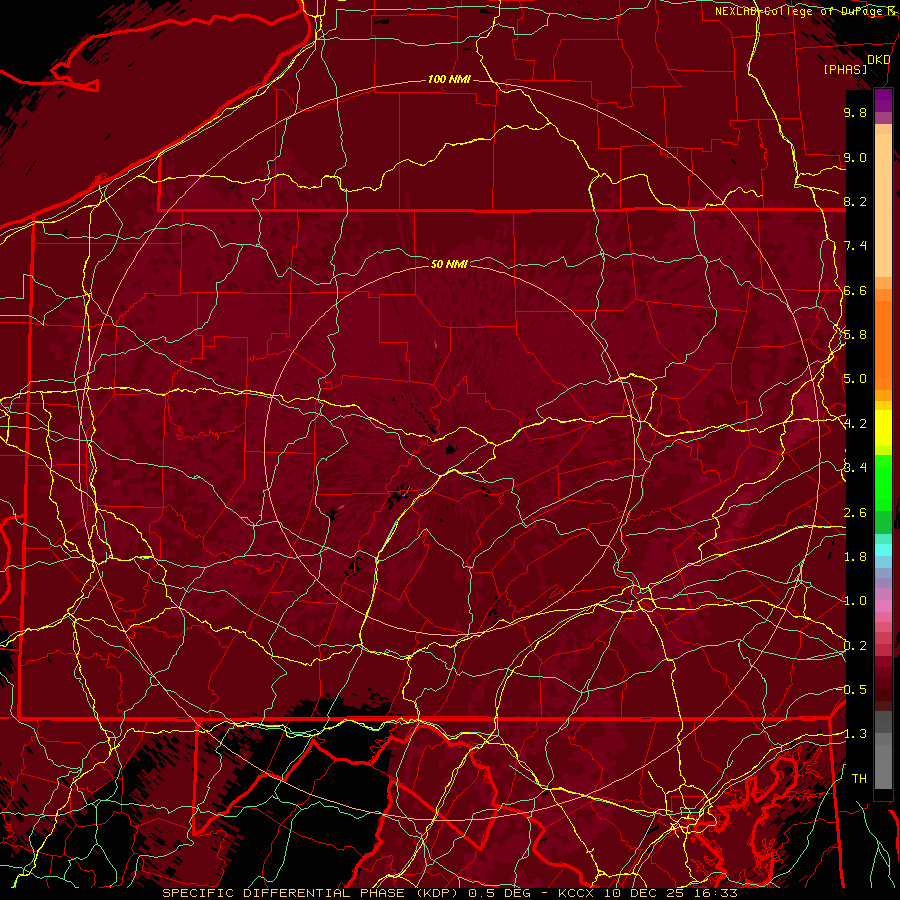Click the 1.8 legend value
900x900 pixels.
[855, 557]
